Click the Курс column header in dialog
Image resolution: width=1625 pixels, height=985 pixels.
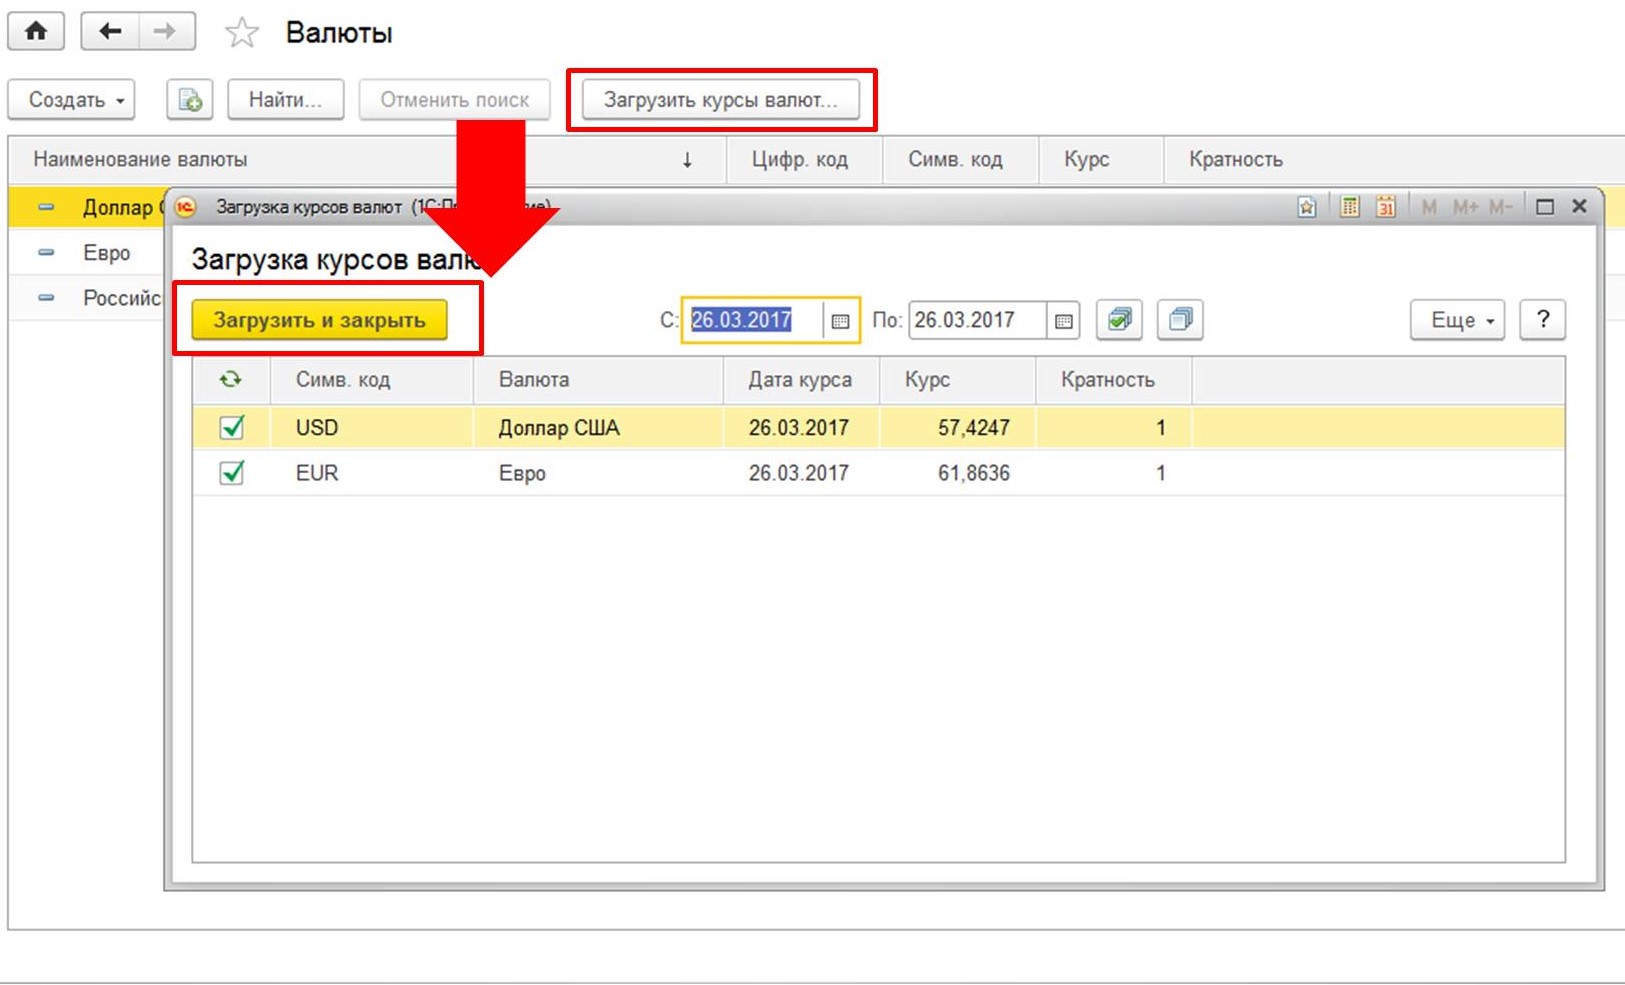click(x=927, y=380)
